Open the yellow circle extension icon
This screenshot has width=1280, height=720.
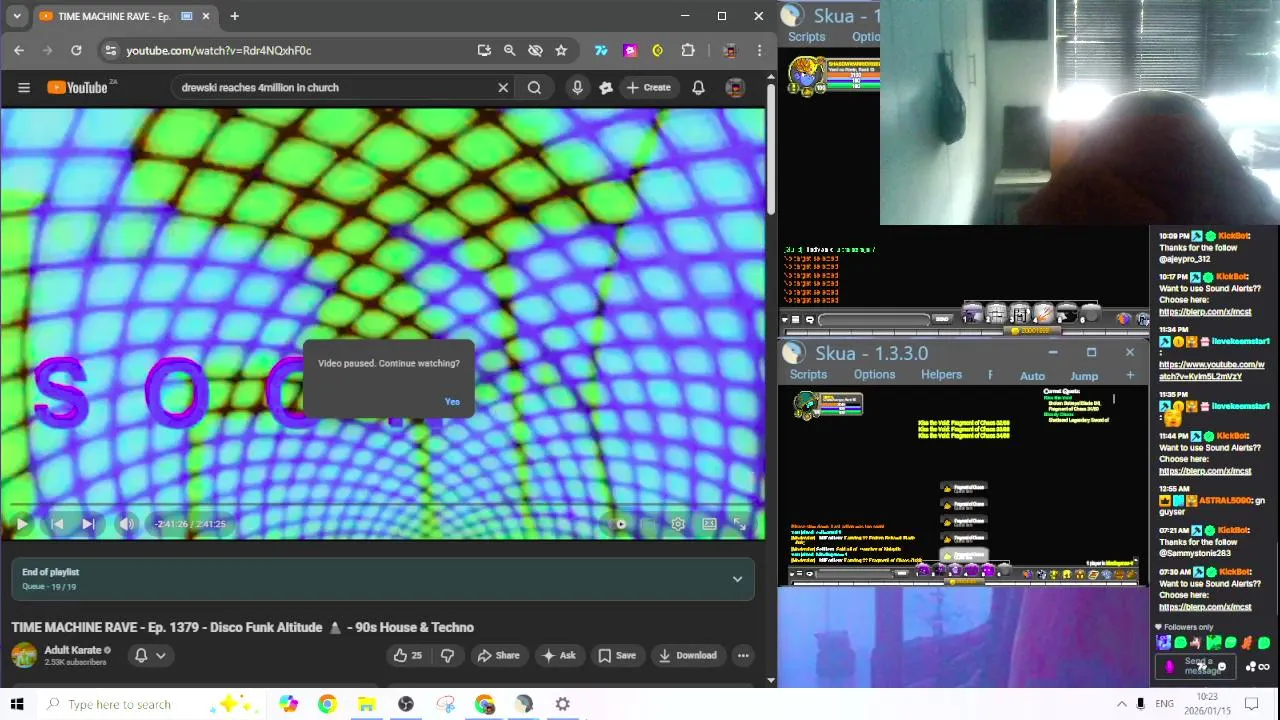[658, 50]
